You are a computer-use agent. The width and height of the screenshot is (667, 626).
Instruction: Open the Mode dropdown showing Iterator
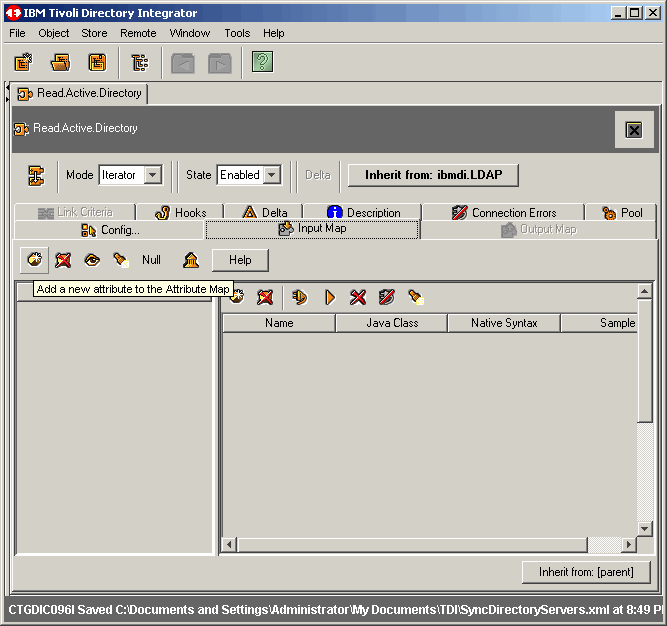tap(152, 175)
